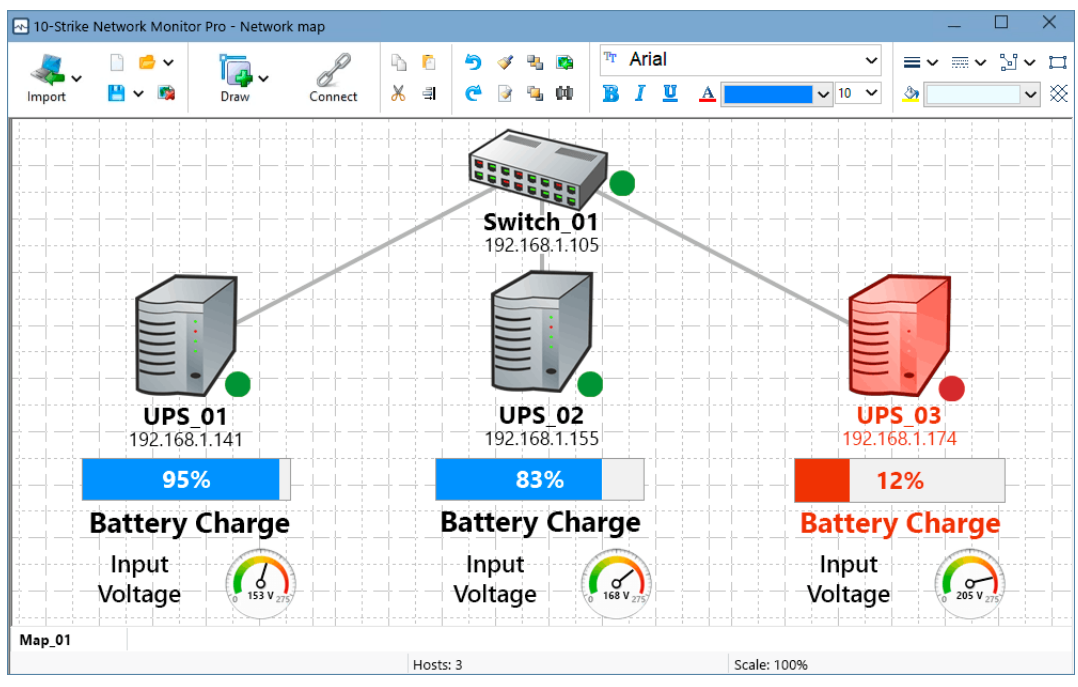Viewport: 1078px width, 687px height.
Task: Click the binoculars Find icon
Action: (565, 93)
